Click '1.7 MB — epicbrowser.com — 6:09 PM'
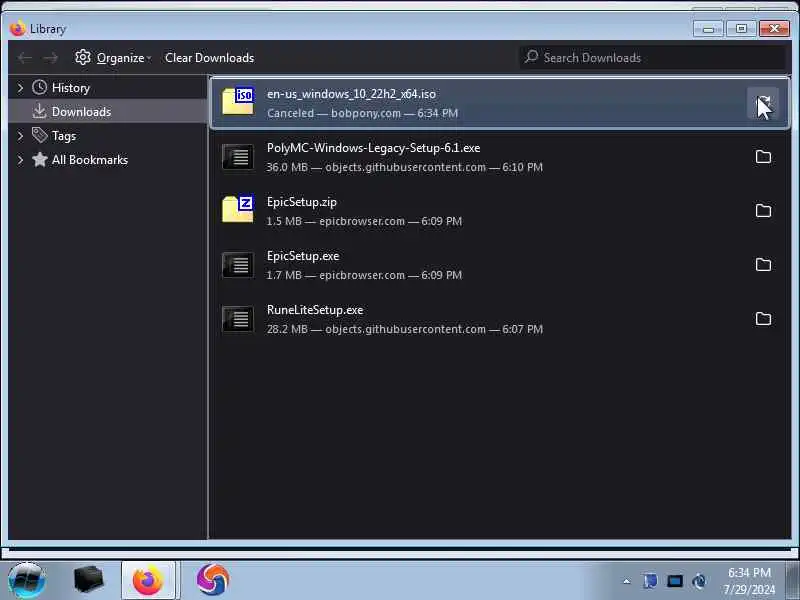 (364, 276)
